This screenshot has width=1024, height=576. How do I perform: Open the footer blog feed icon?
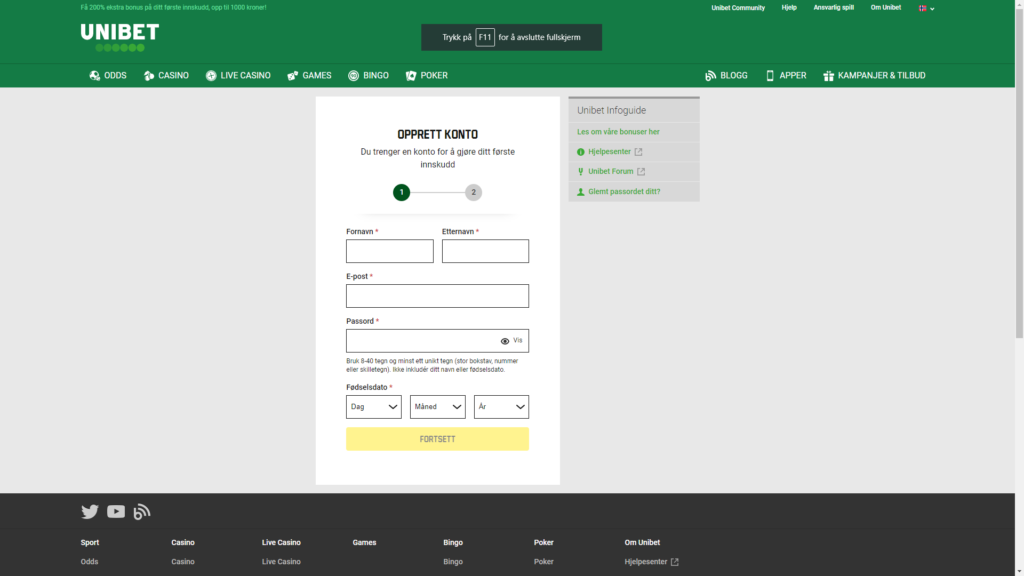(142, 511)
